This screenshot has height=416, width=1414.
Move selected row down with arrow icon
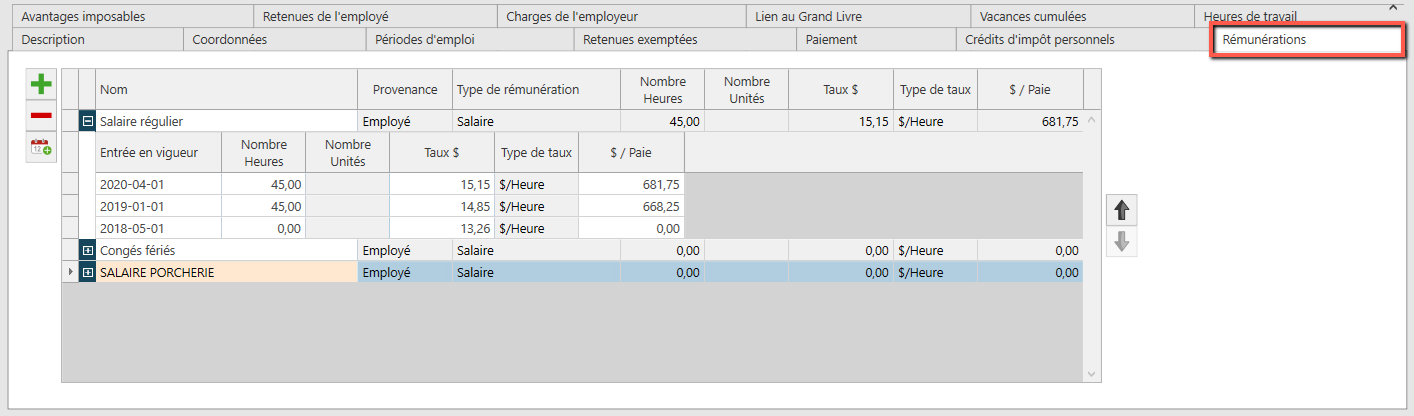1122,242
